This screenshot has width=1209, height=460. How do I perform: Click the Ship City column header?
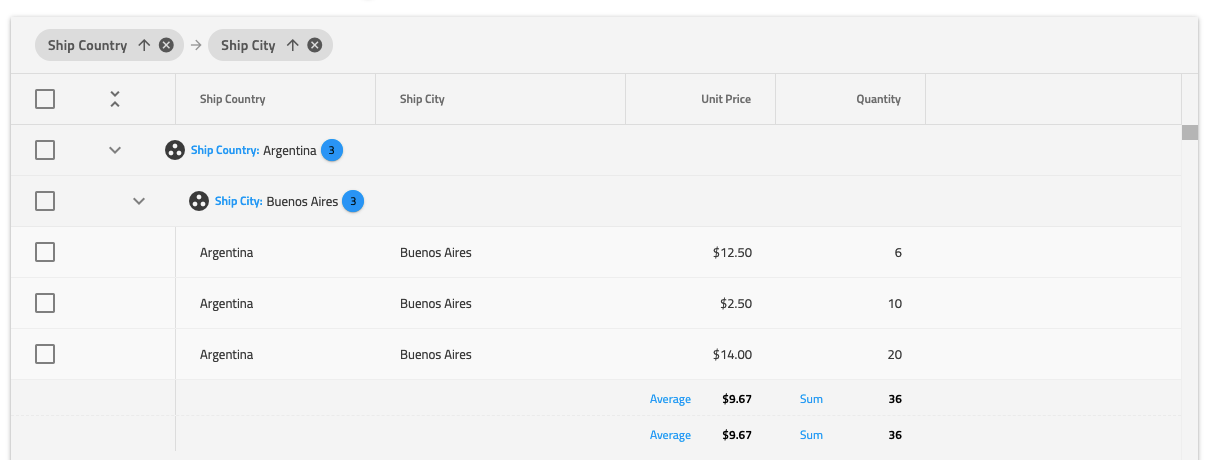[x=422, y=99]
